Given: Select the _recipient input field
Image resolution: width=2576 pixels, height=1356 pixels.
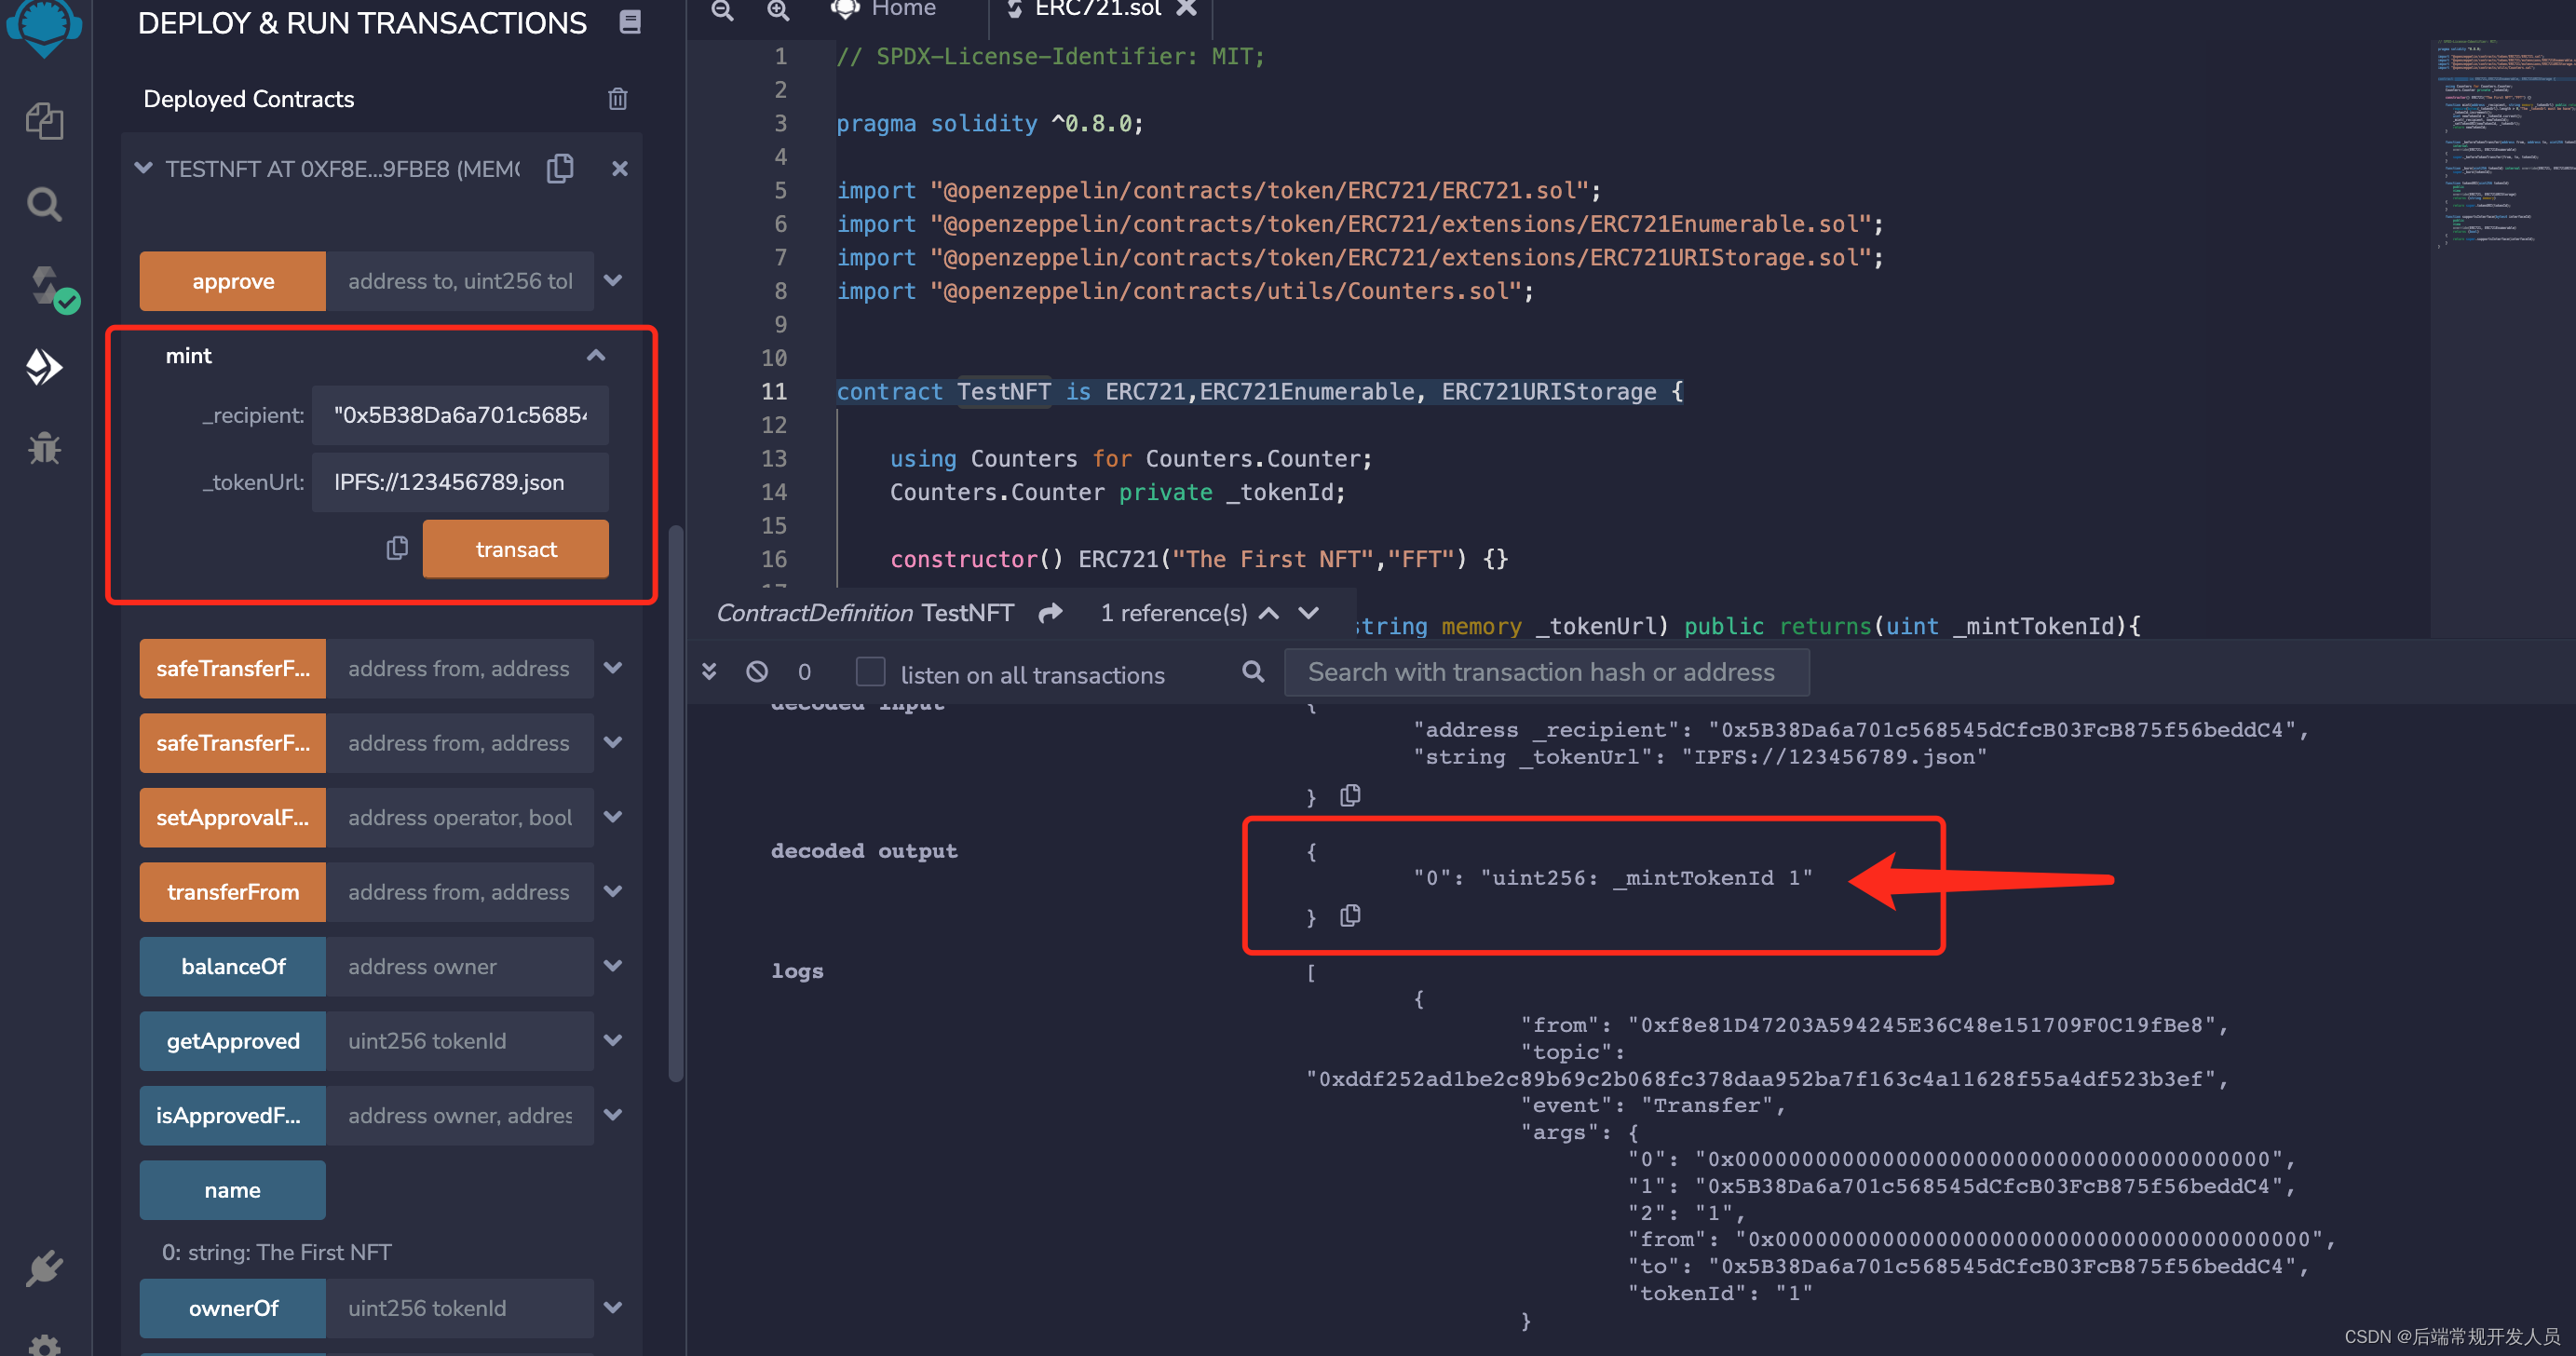Looking at the screenshot, I should click(x=460, y=415).
